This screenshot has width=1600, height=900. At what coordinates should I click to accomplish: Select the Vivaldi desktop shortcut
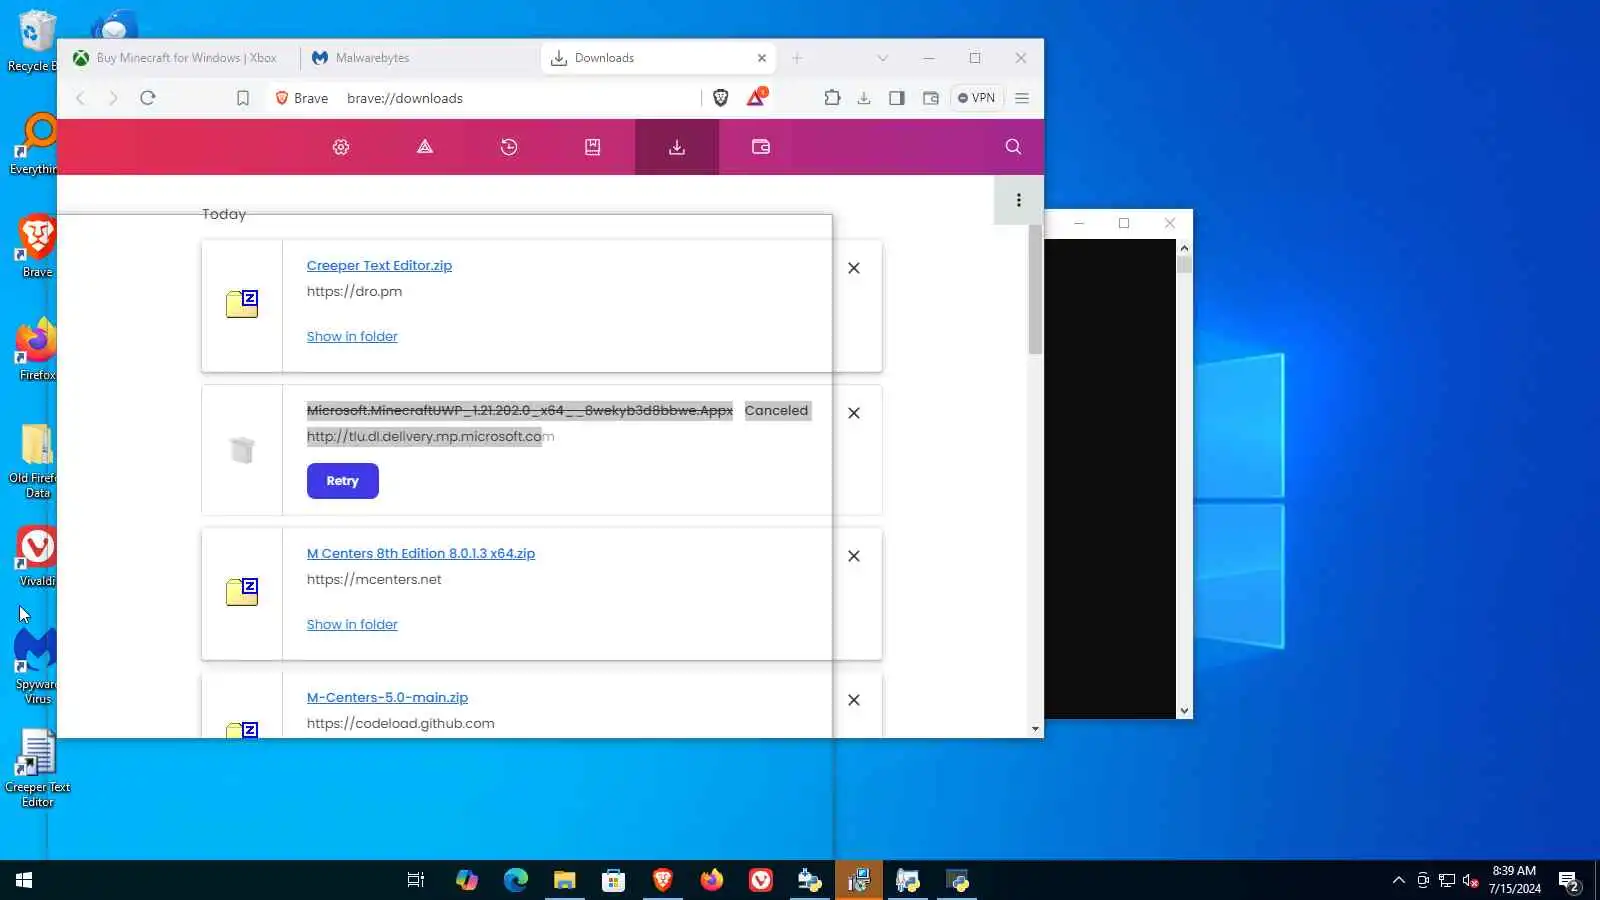point(37,555)
